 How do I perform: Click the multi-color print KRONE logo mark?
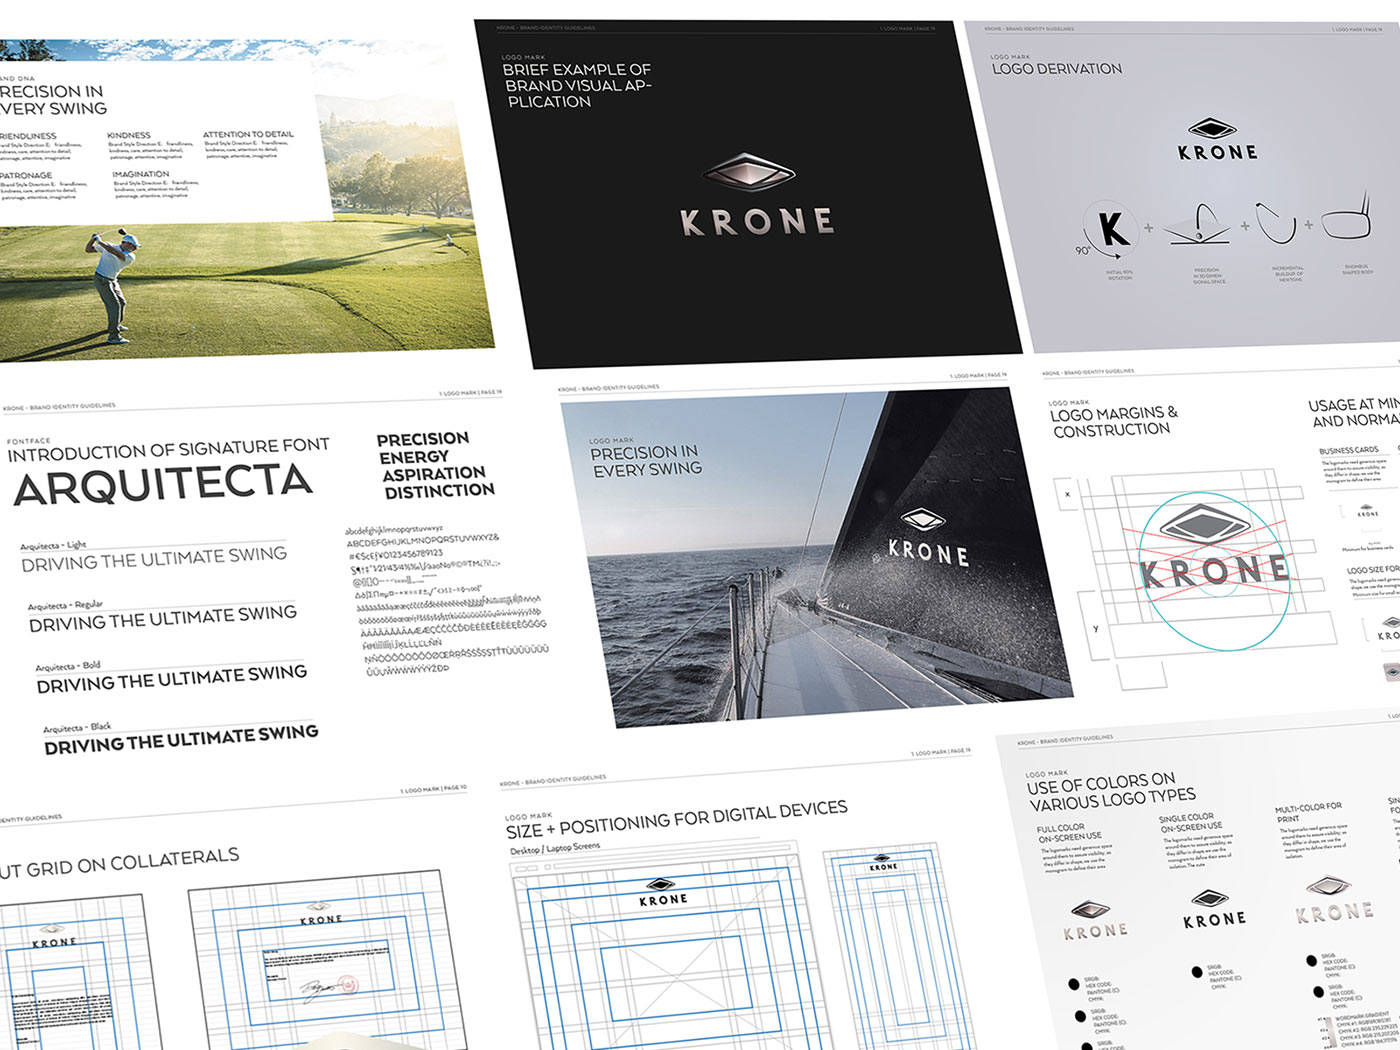1328,886
